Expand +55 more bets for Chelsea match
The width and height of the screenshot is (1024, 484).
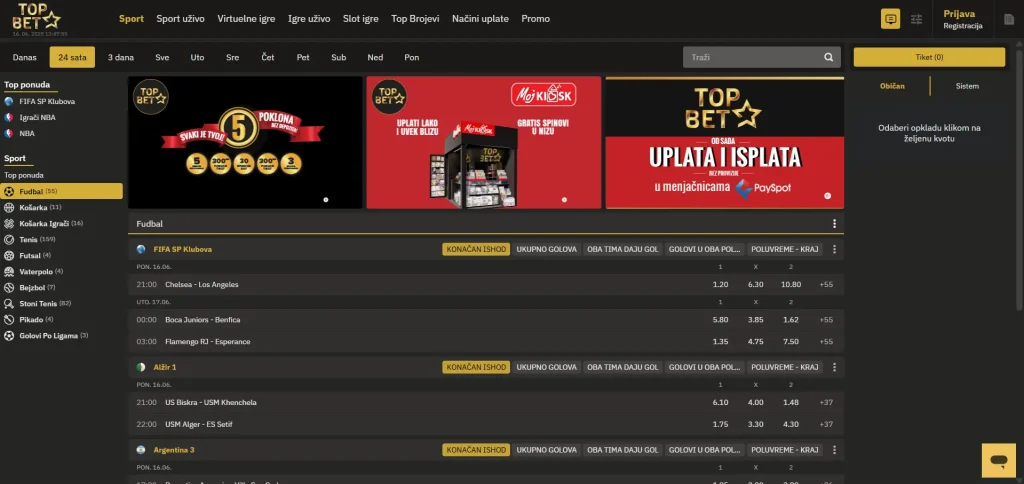pos(826,285)
